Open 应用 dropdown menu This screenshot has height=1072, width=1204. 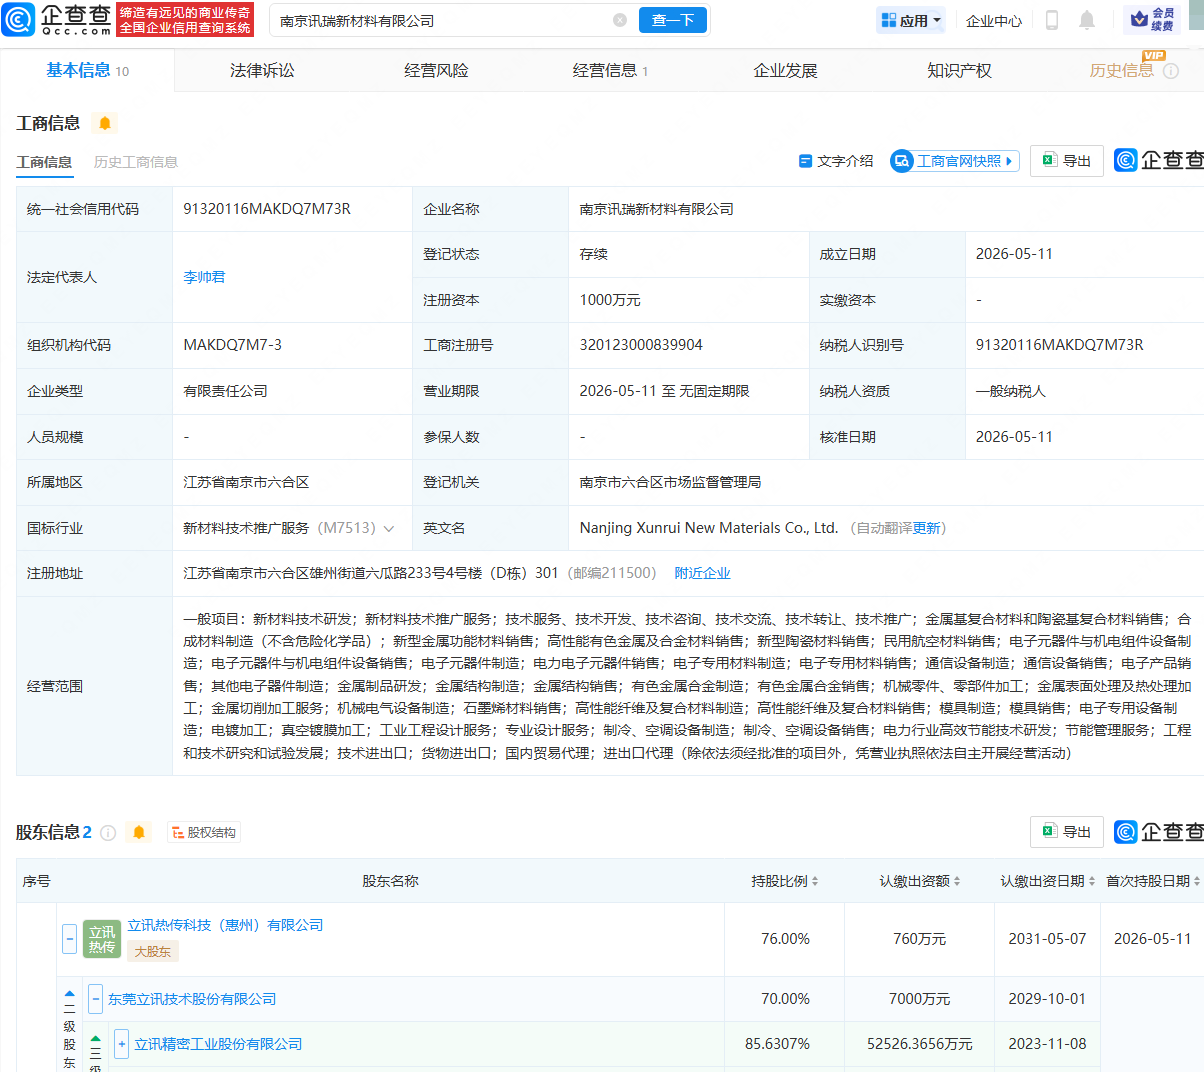pyautogui.click(x=911, y=20)
